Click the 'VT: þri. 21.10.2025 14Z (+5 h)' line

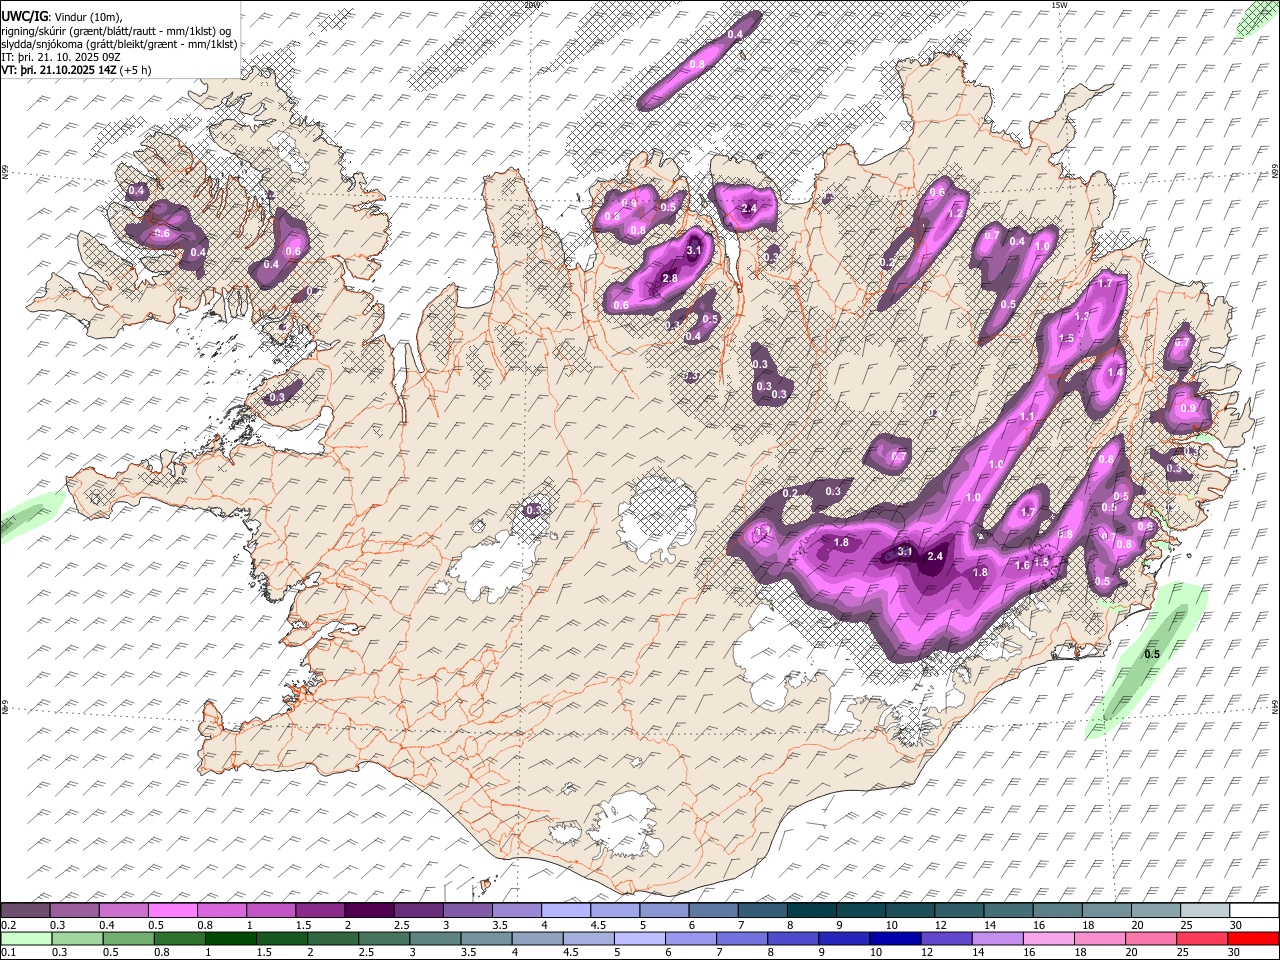[x=77, y=70]
